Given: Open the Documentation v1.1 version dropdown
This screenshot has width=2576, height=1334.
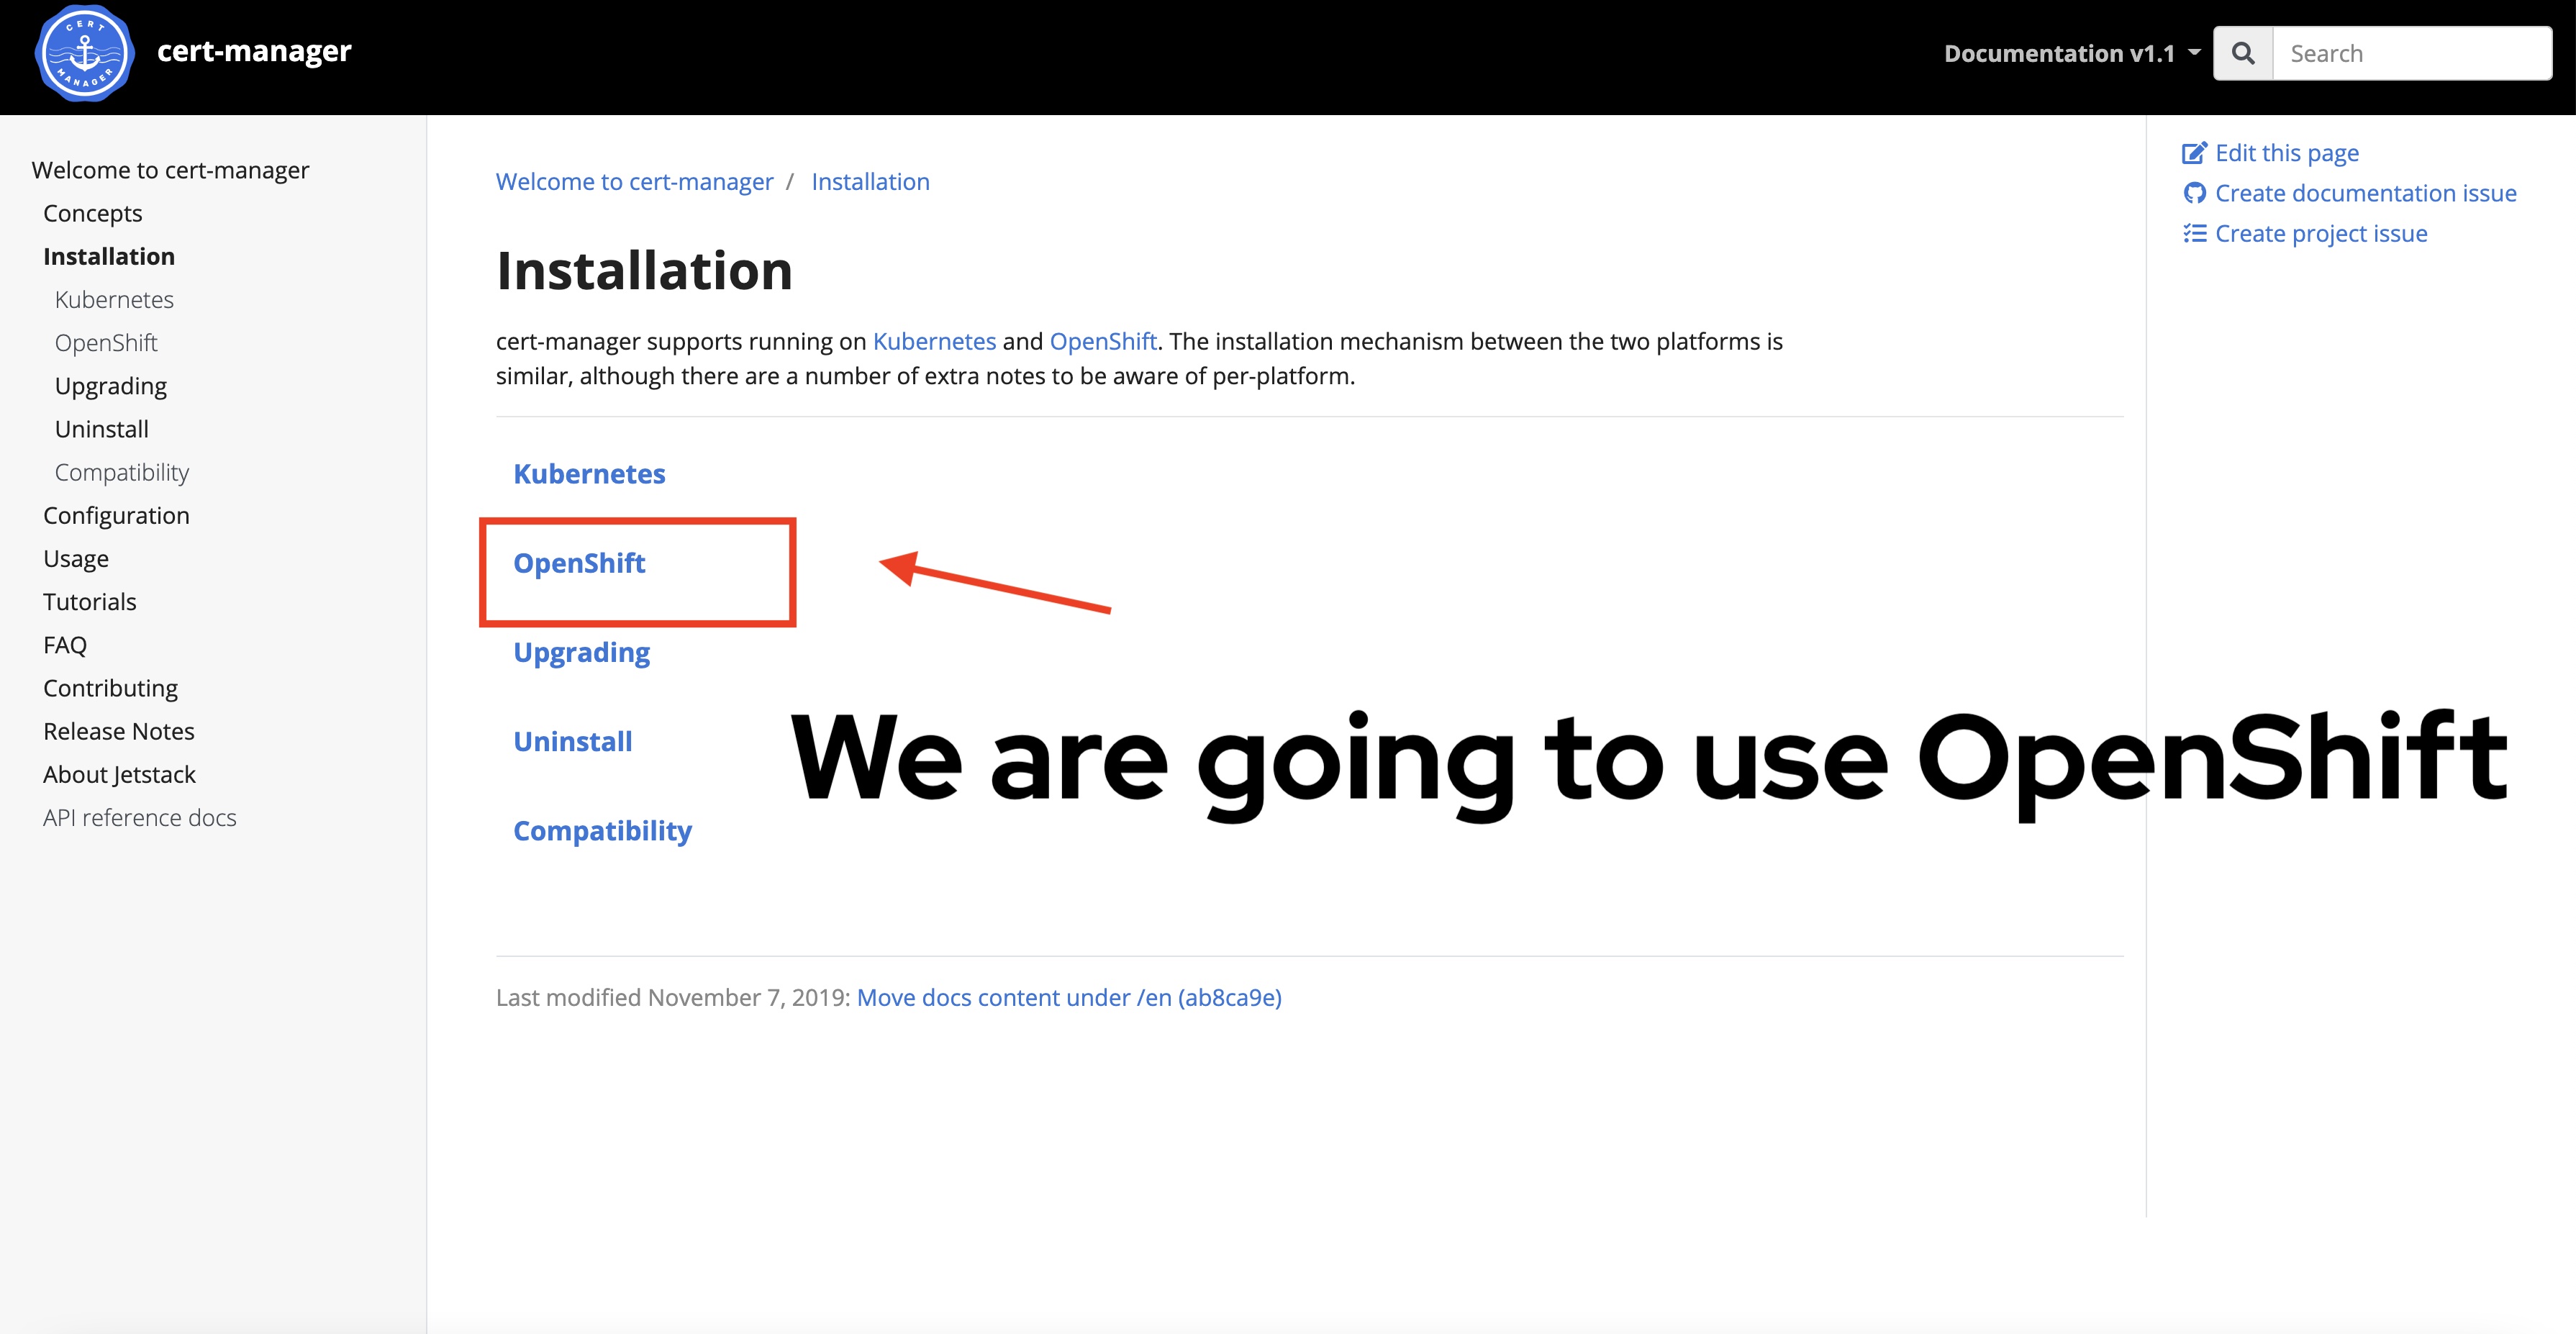Looking at the screenshot, I should tap(2072, 53).
